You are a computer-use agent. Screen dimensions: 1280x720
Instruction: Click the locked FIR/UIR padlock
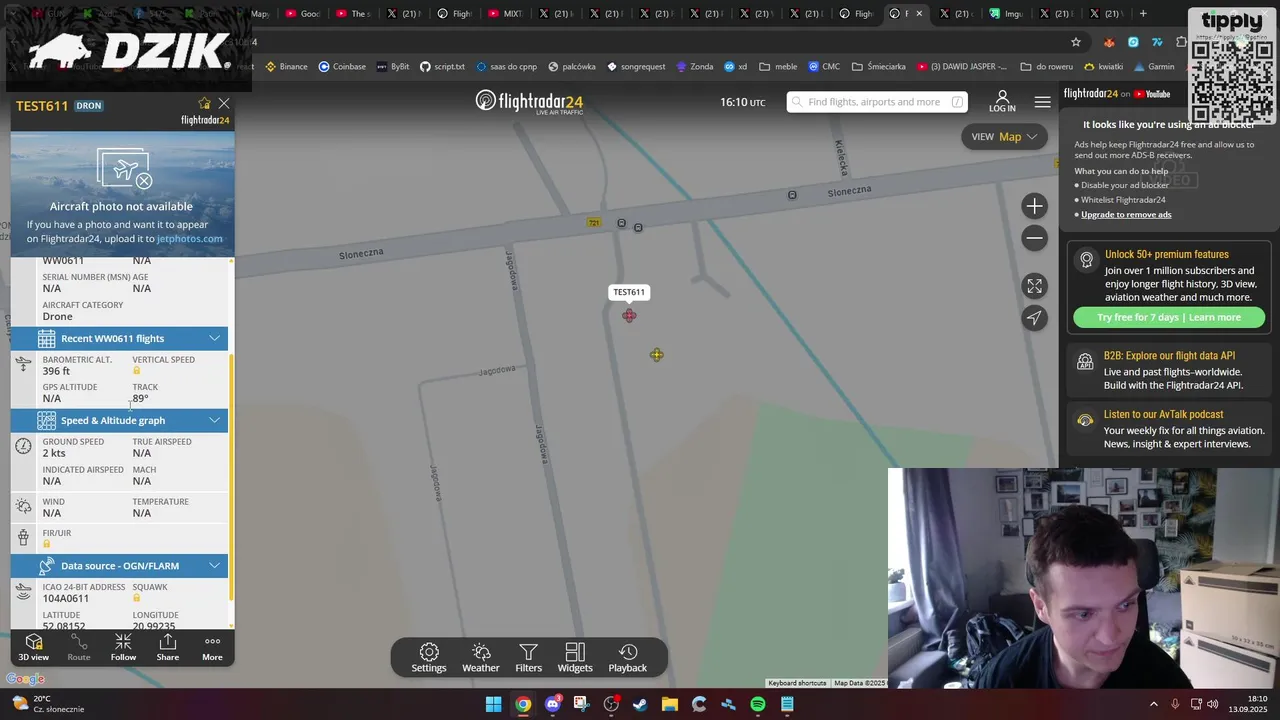[47, 544]
